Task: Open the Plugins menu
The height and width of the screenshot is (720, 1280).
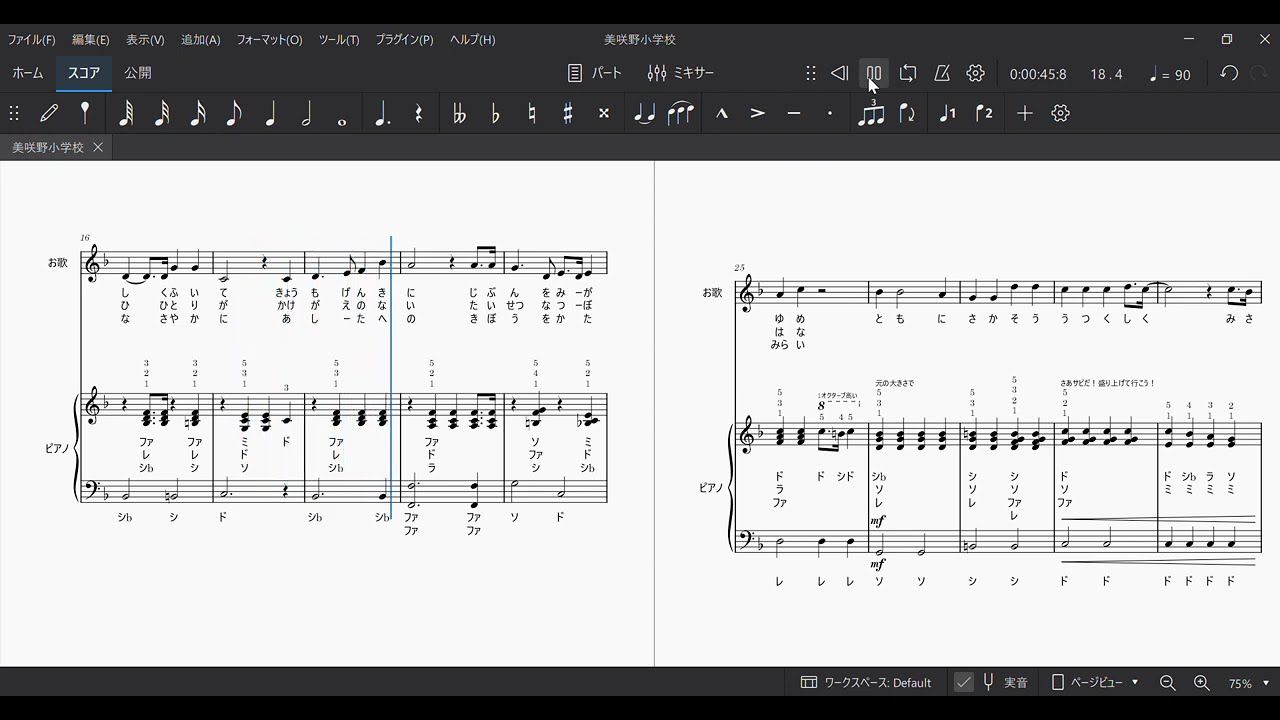Action: tap(404, 40)
